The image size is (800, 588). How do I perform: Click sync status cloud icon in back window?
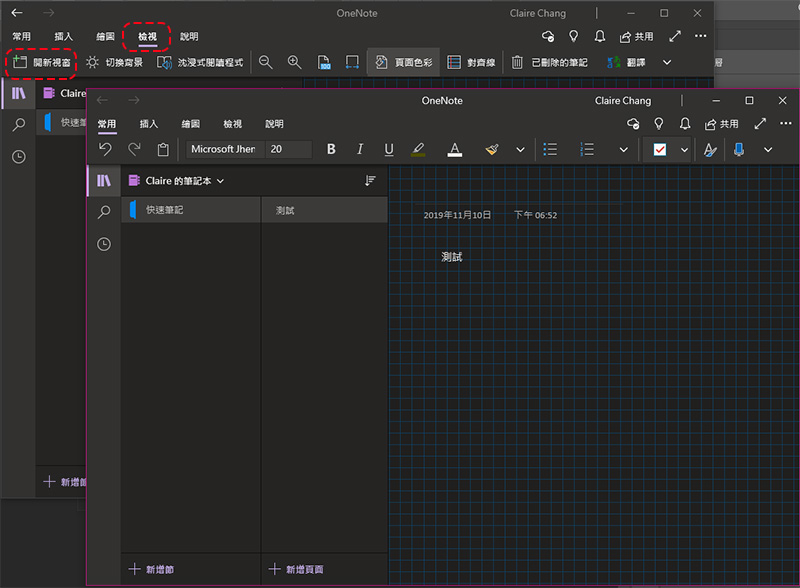point(548,36)
